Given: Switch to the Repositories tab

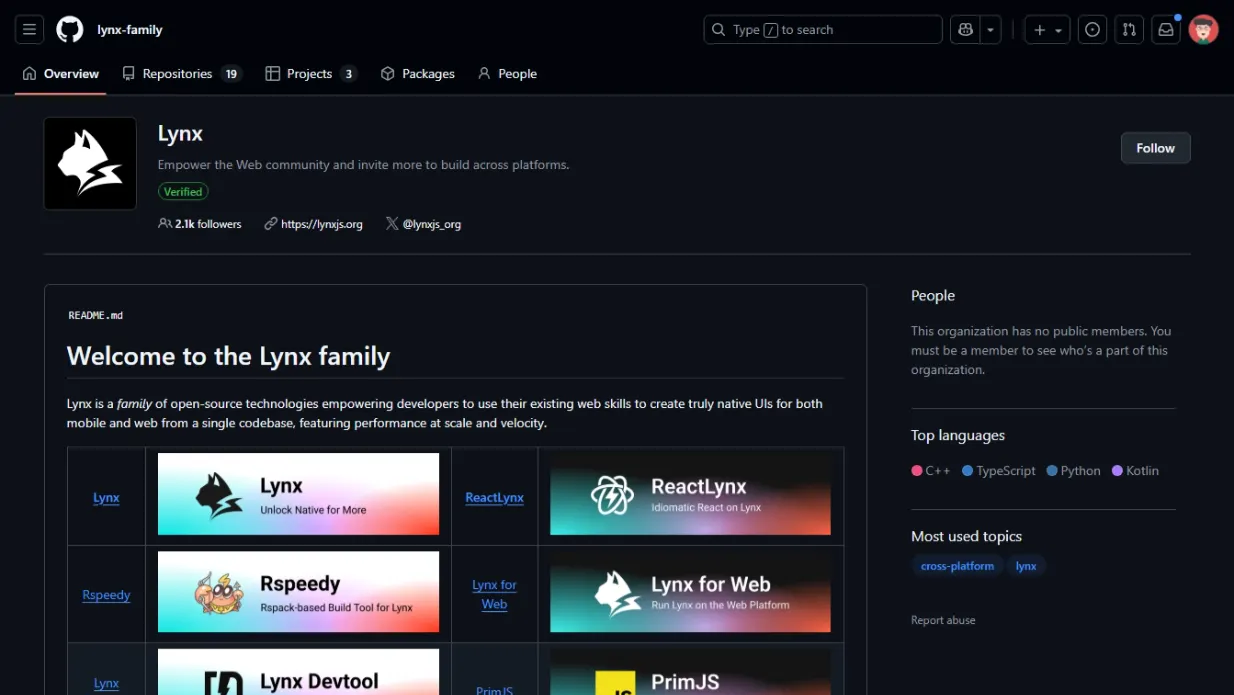Looking at the screenshot, I should (181, 74).
